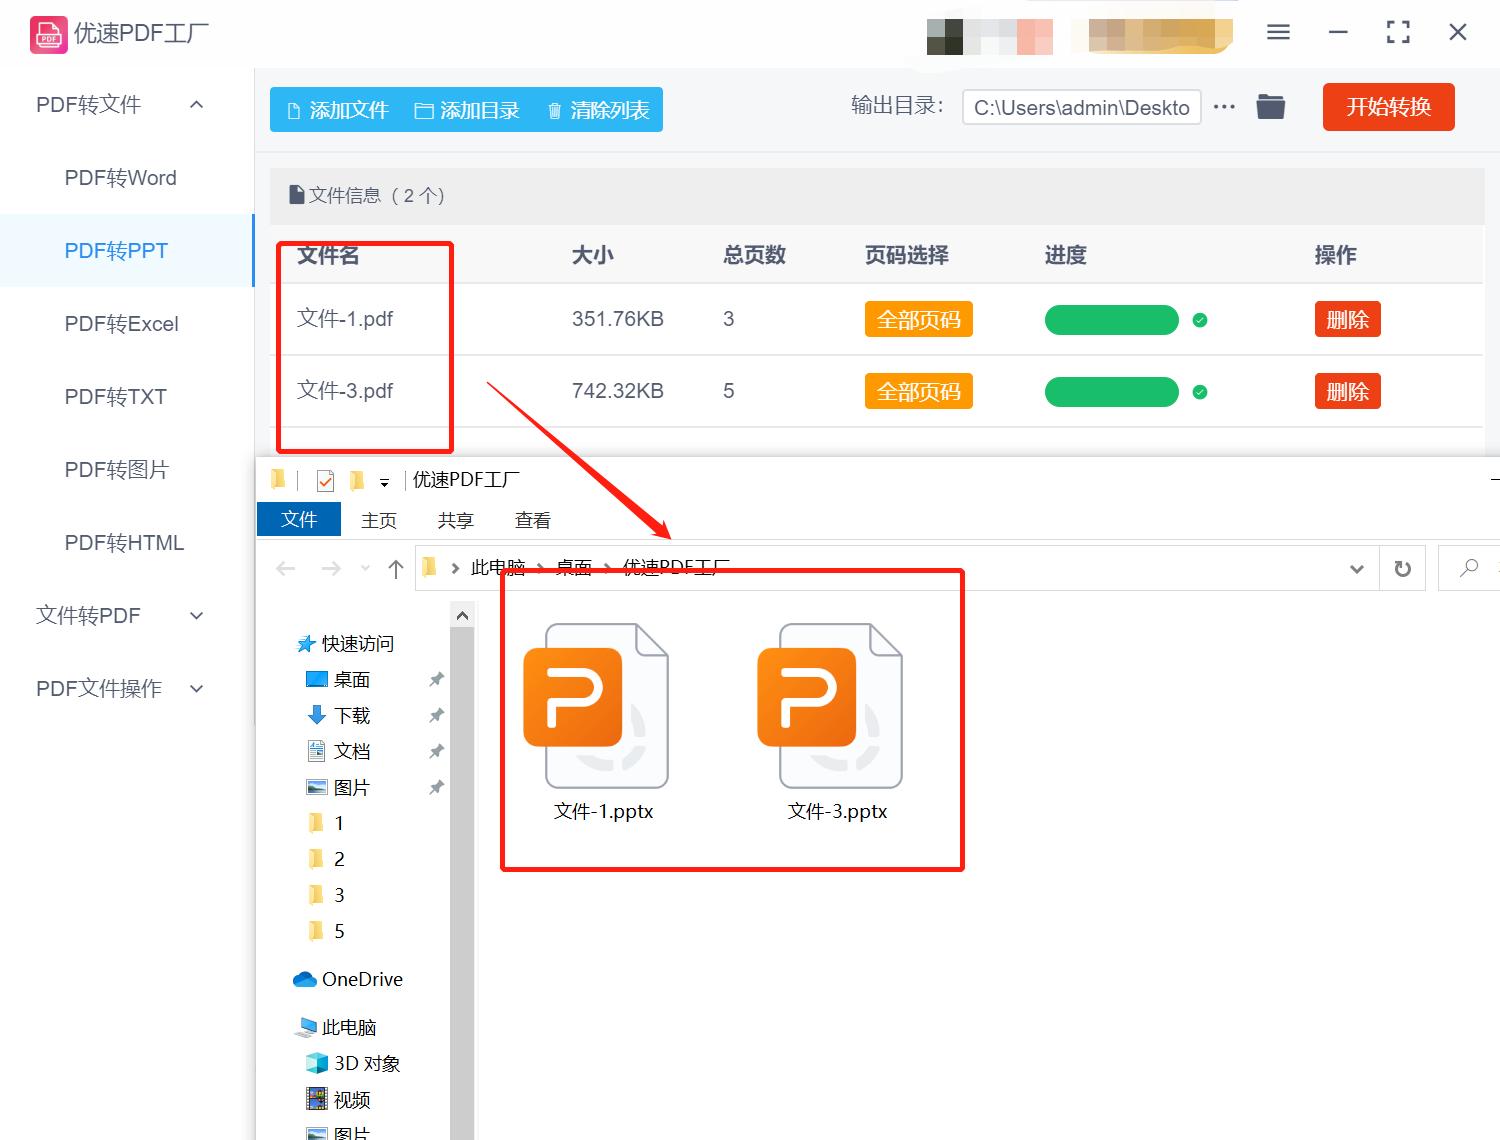Expand the PDF文件操作 section

196,688
